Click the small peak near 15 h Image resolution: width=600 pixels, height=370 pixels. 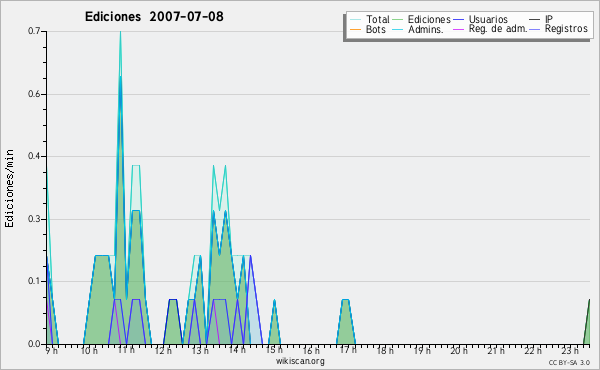(274, 321)
